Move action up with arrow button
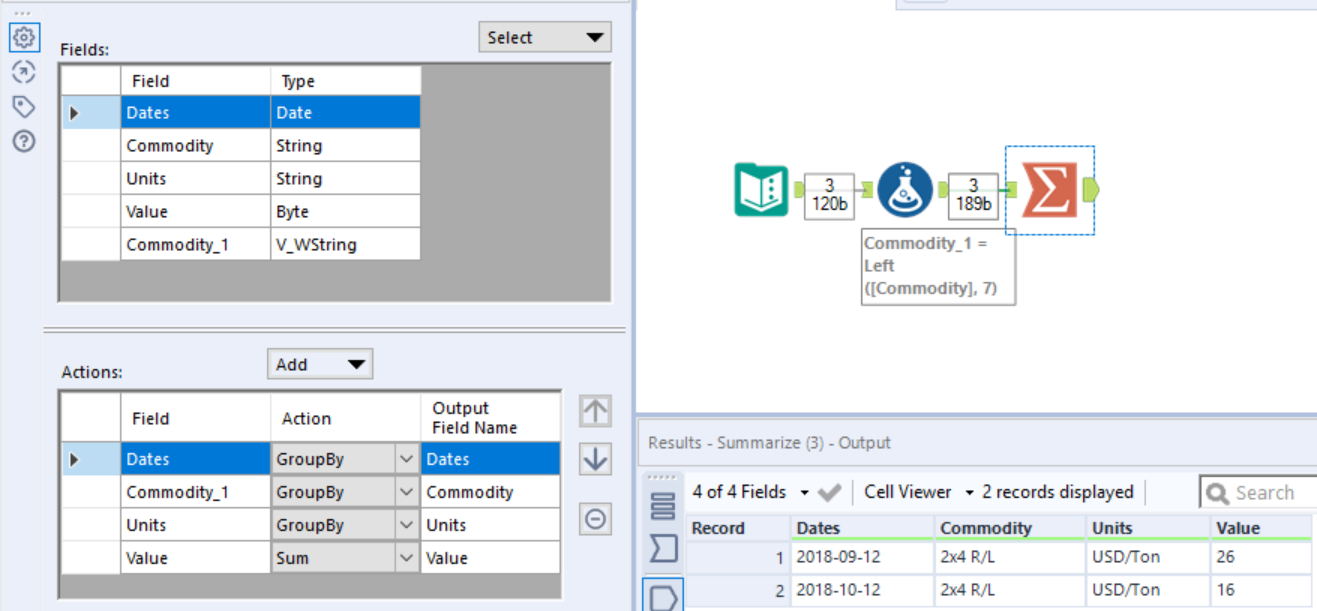1317x611 pixels. 595,410
